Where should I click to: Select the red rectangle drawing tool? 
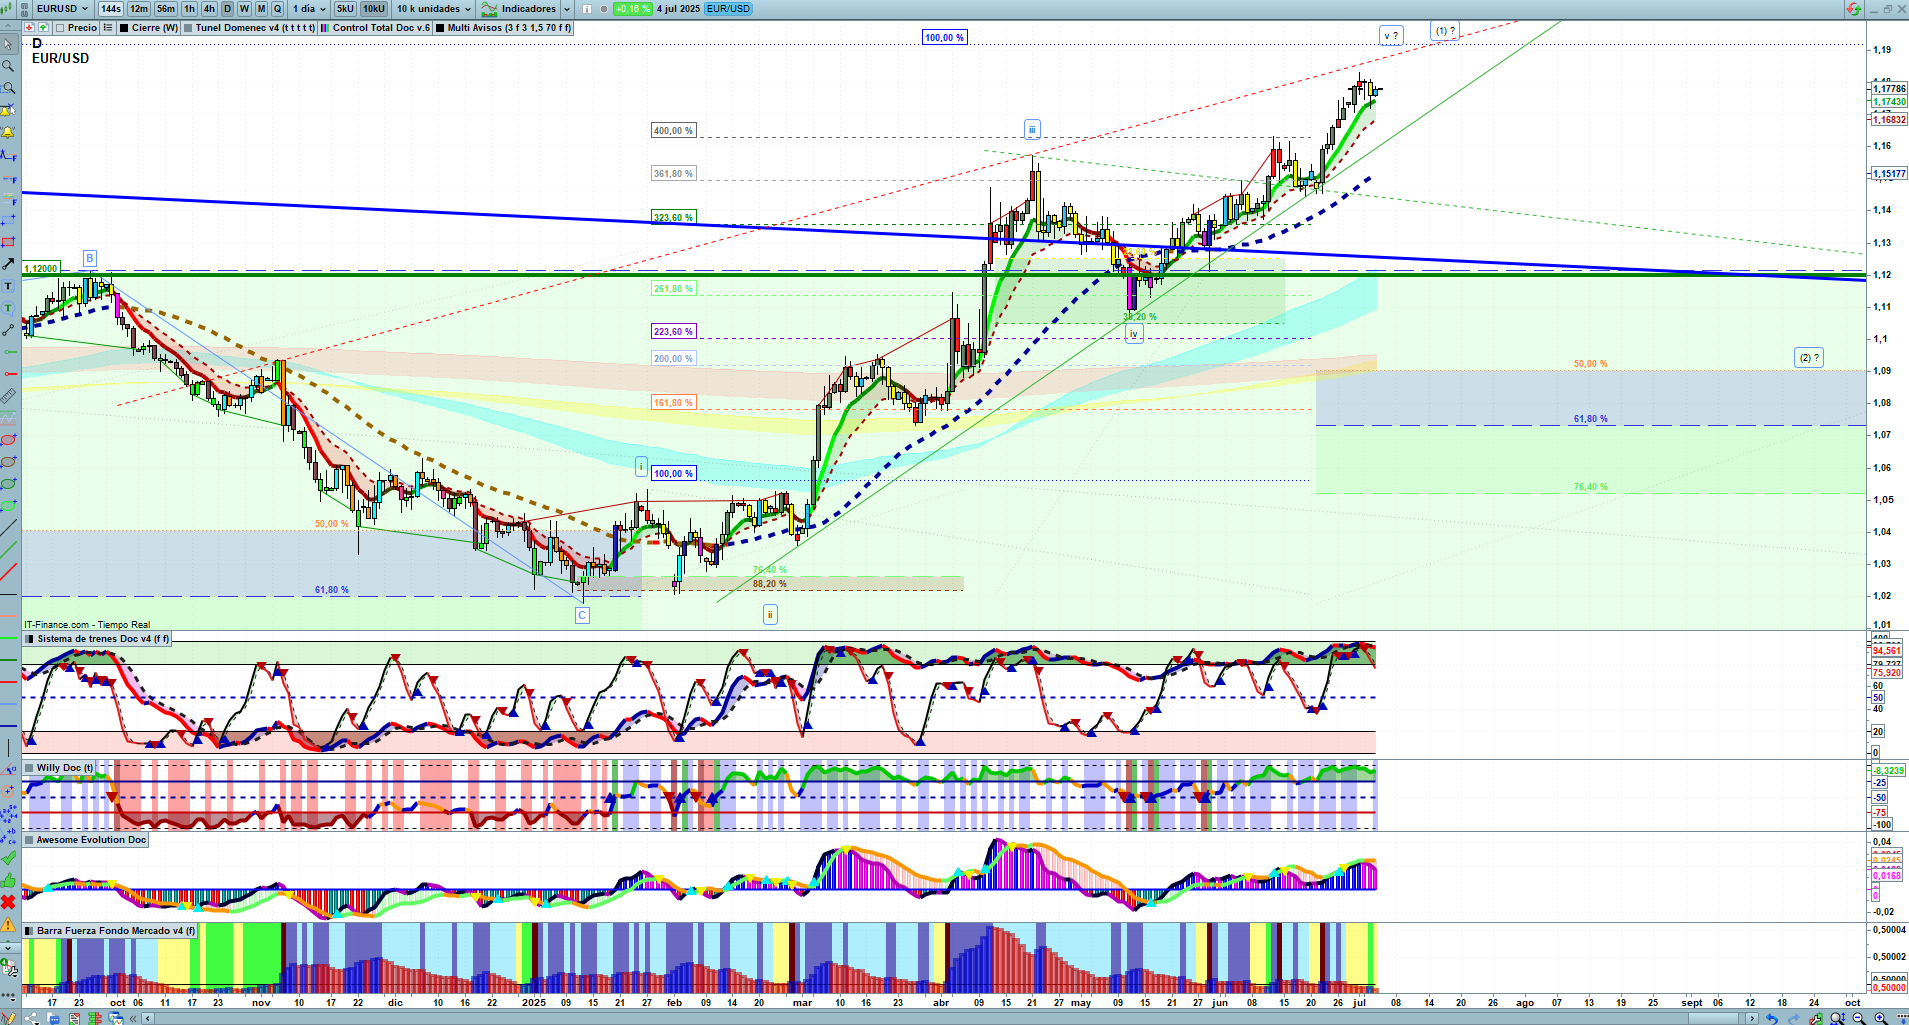pyautogui.click(x=8, y=242)
